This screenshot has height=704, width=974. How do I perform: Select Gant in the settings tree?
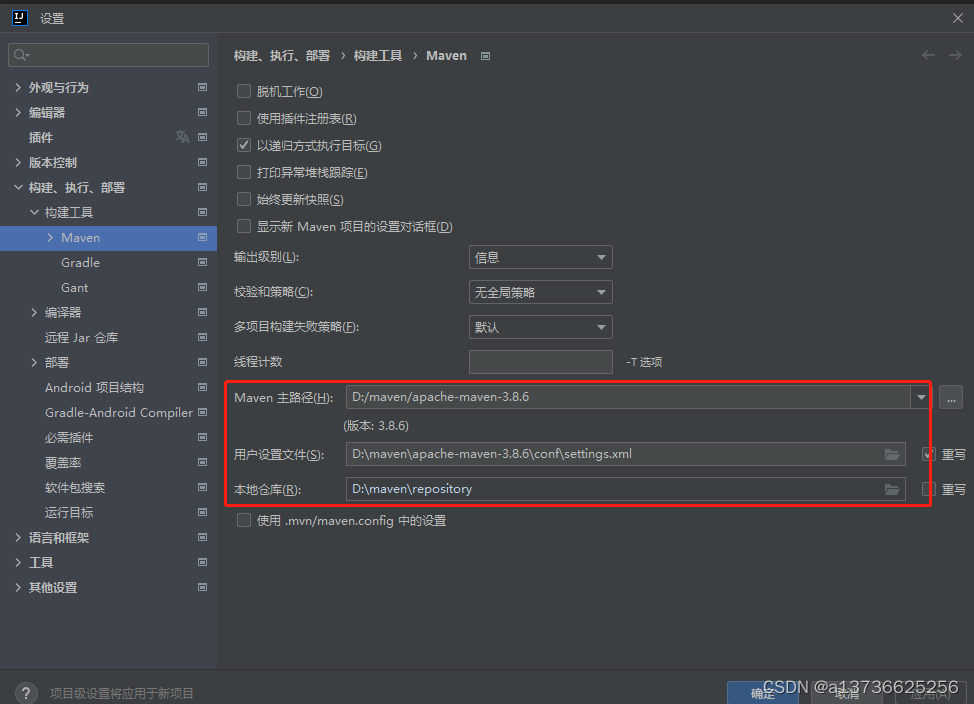click(x=75, y=287)
